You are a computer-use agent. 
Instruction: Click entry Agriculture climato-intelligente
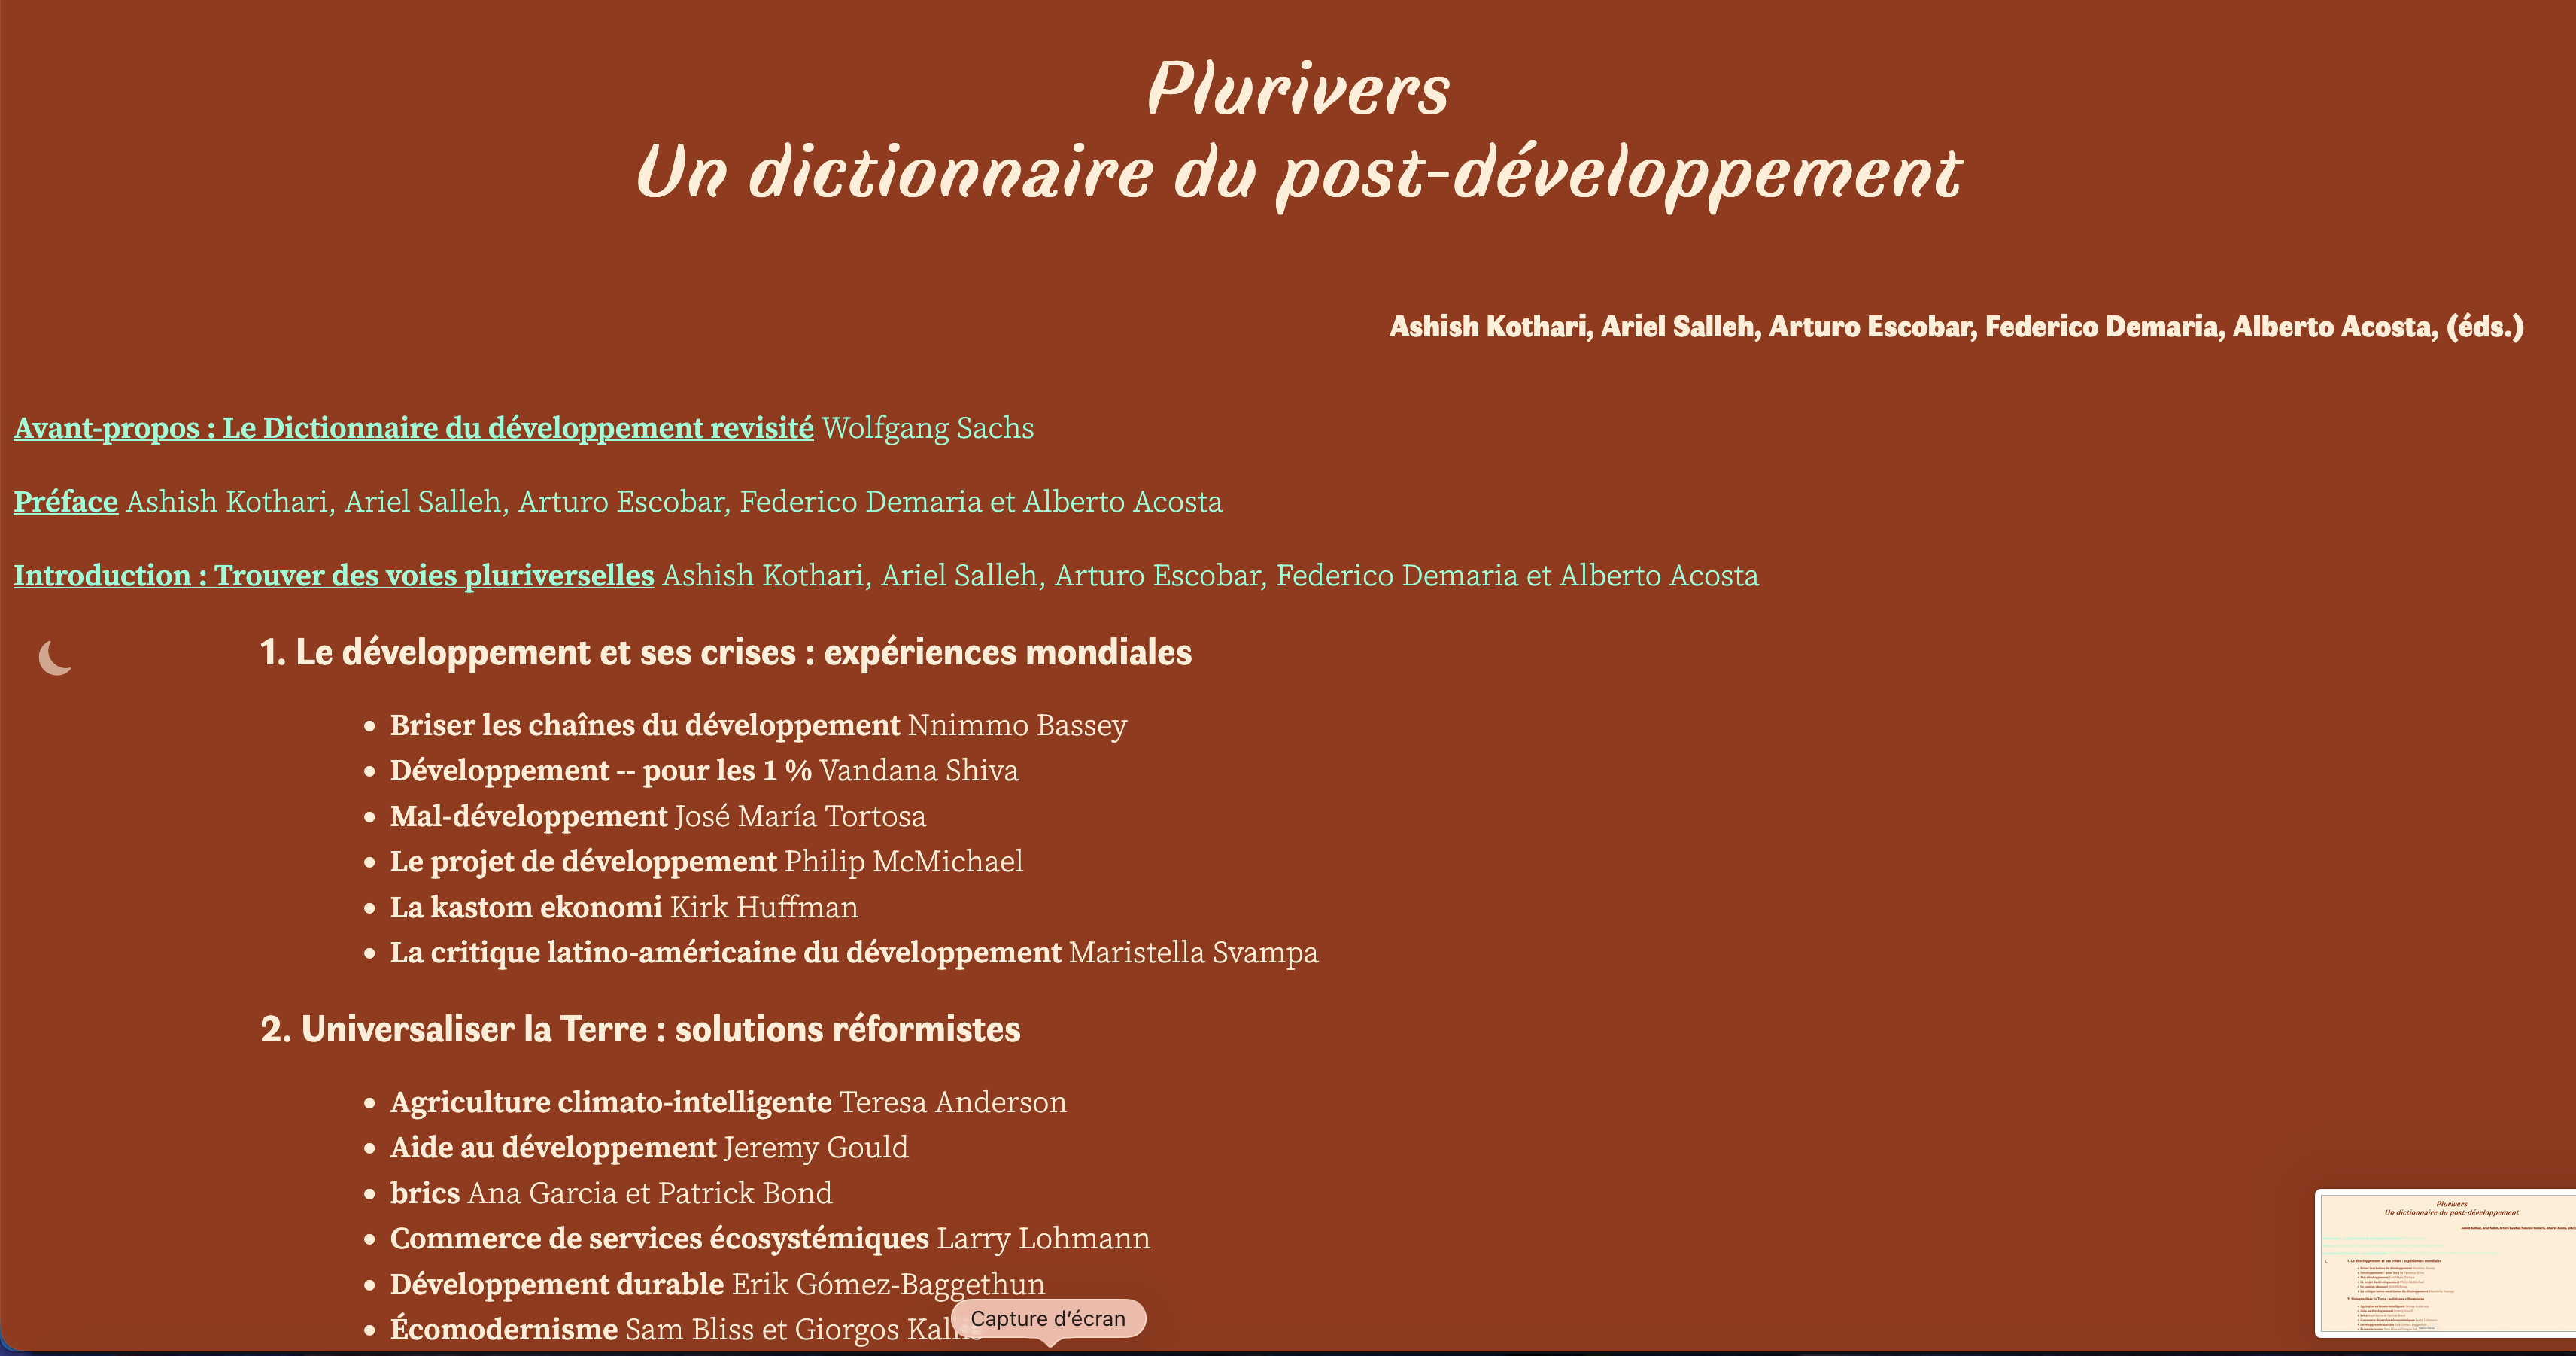pyautogui.click(x=610, y=1102)
